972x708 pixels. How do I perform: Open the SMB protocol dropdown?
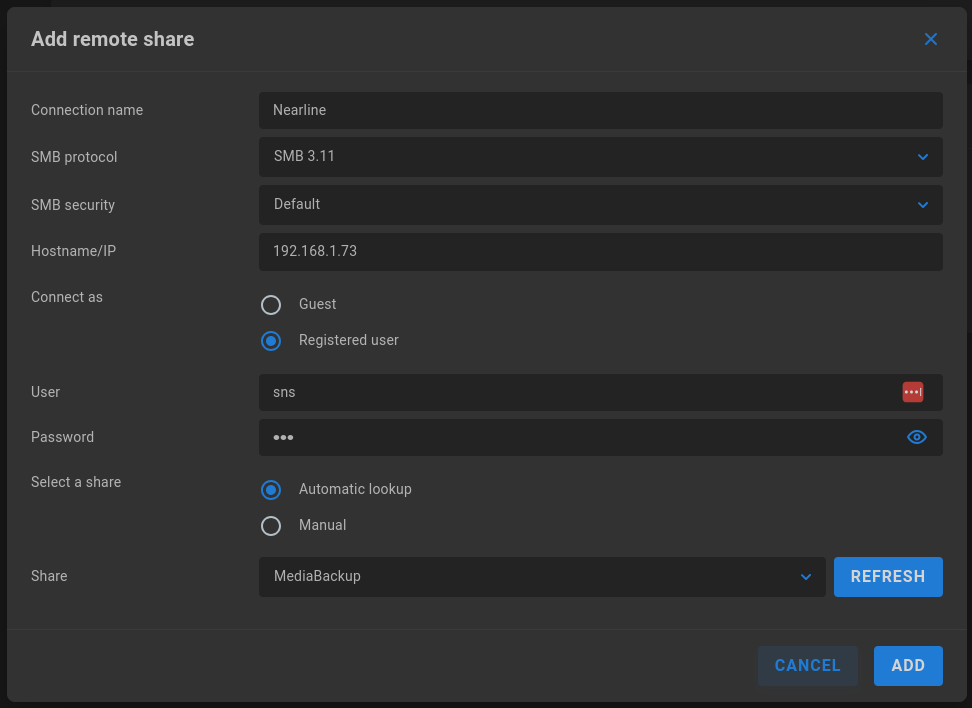(x=601, y=157)
